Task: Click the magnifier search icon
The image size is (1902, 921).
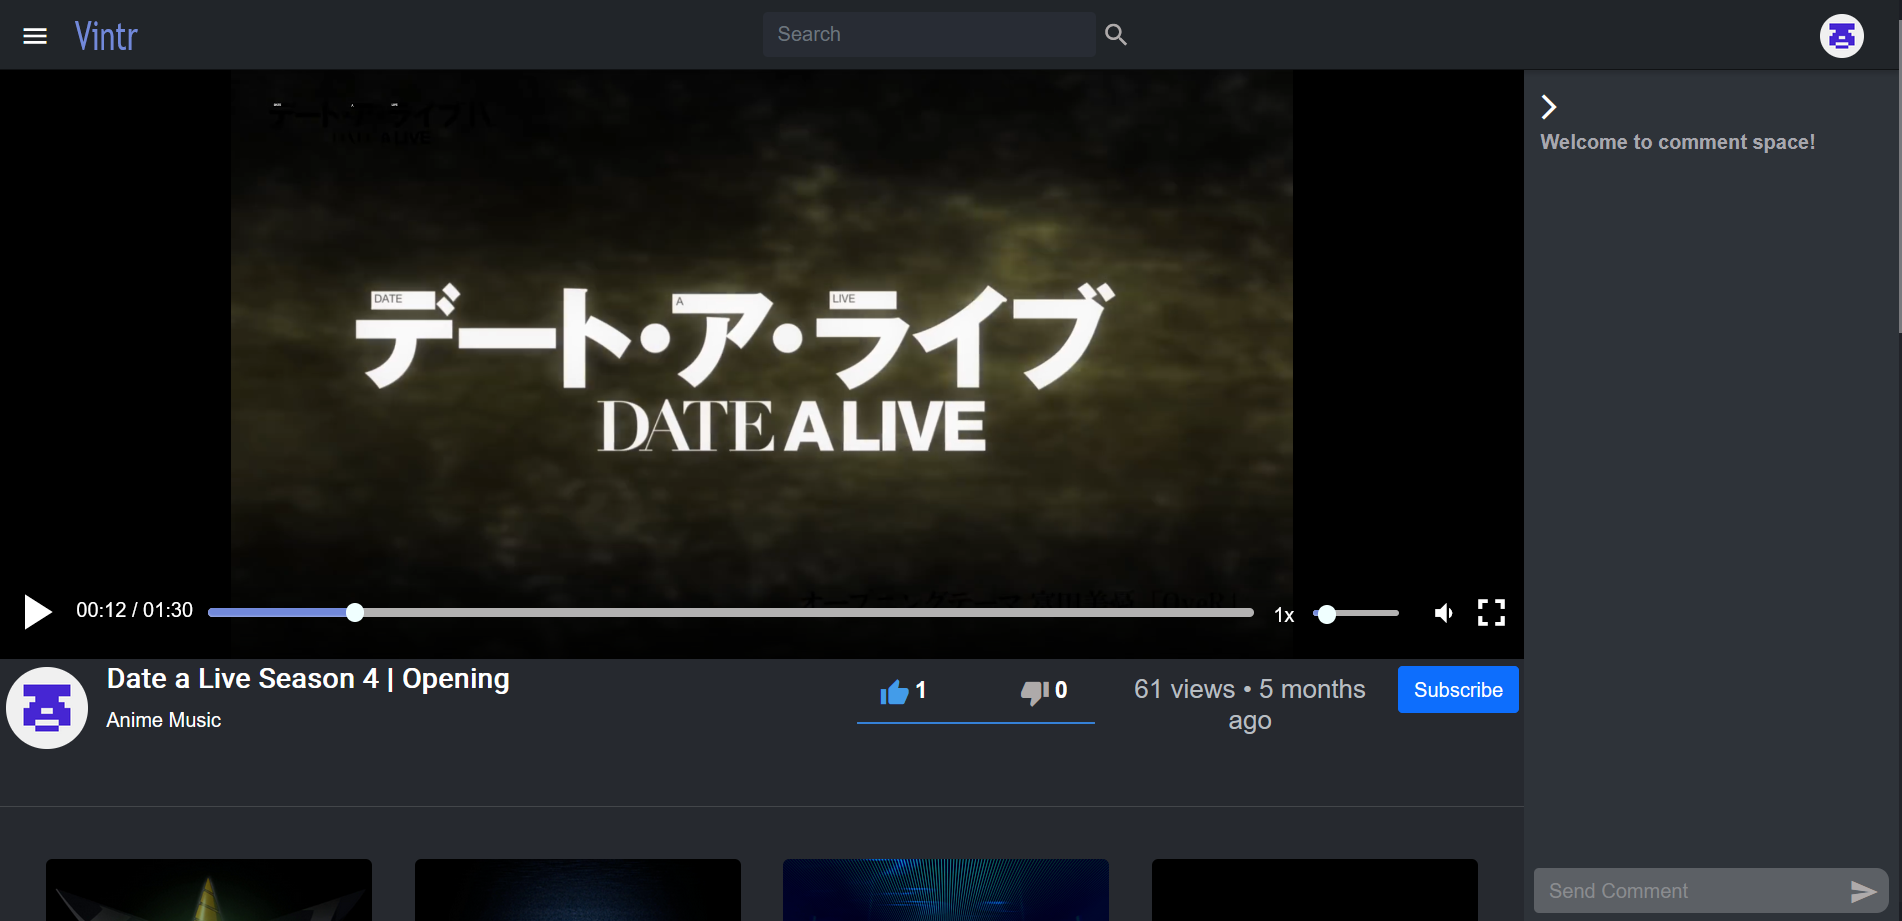Action: click(1116, 35)
